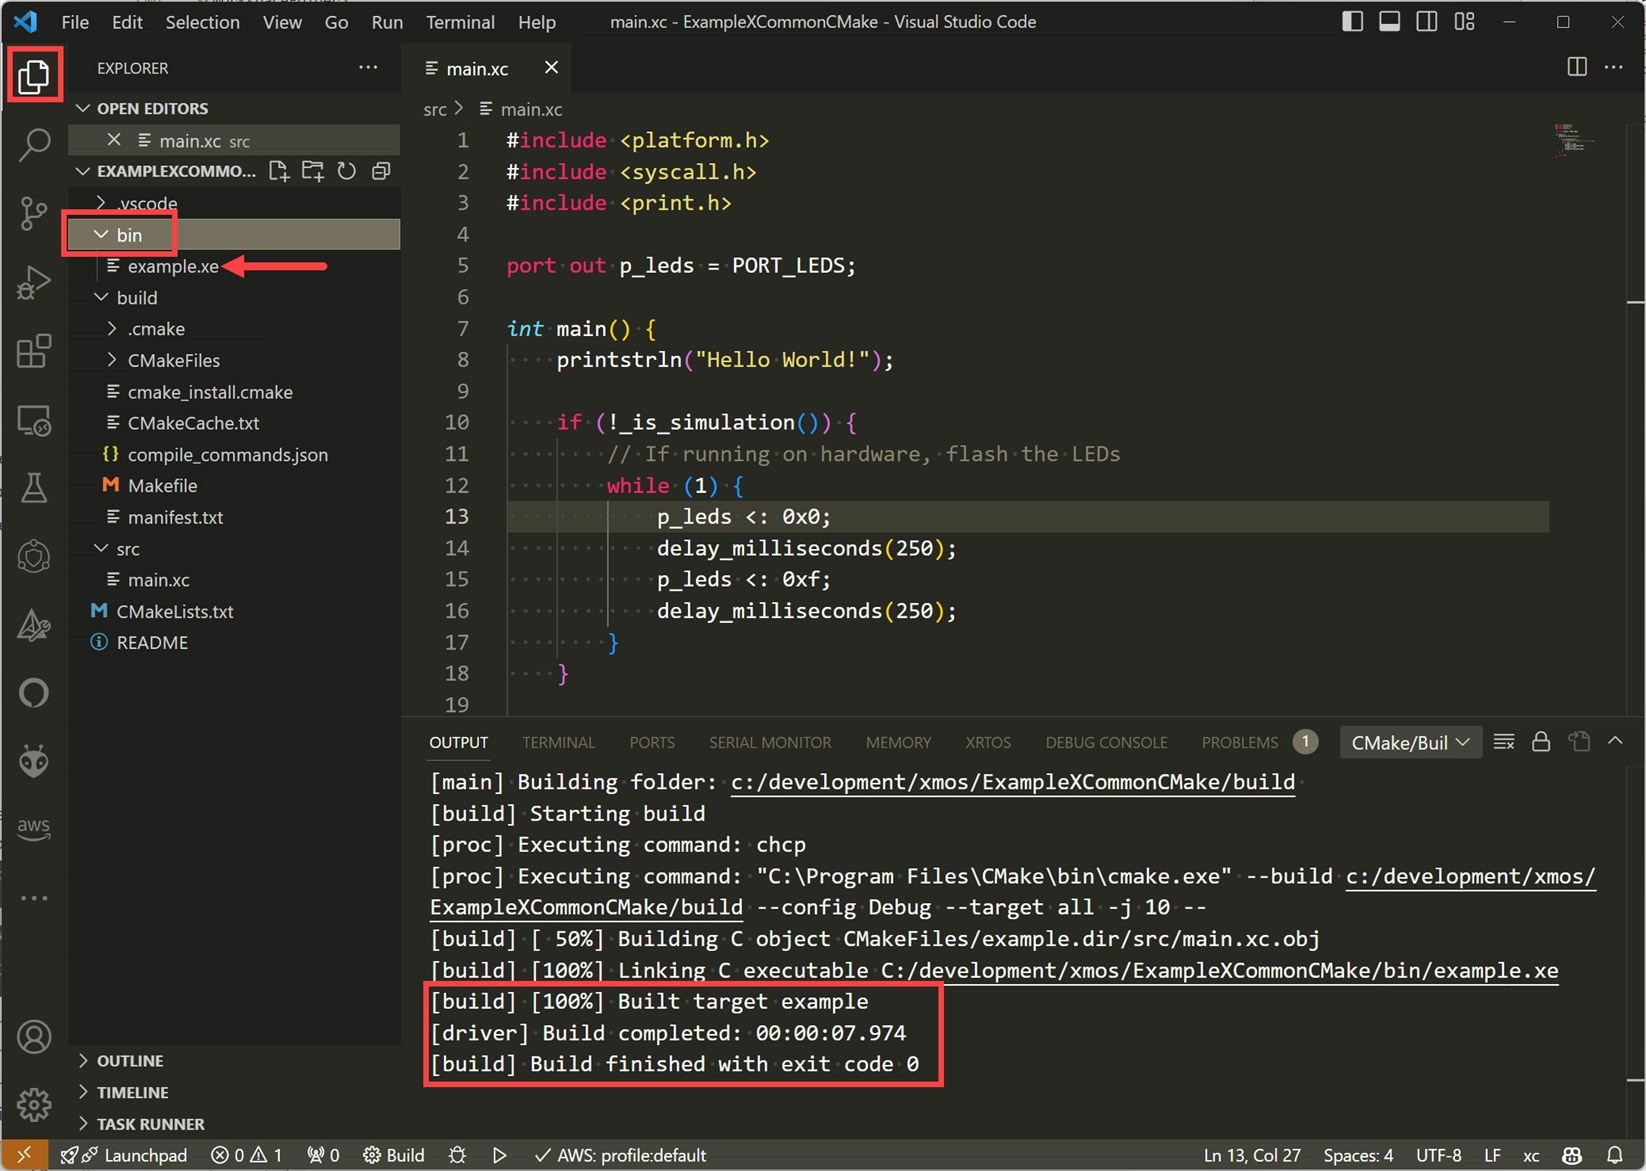Viewport: 1646px width, 1171px height.
Task: Open the AWS toolkit view
Action: (34, 828)
